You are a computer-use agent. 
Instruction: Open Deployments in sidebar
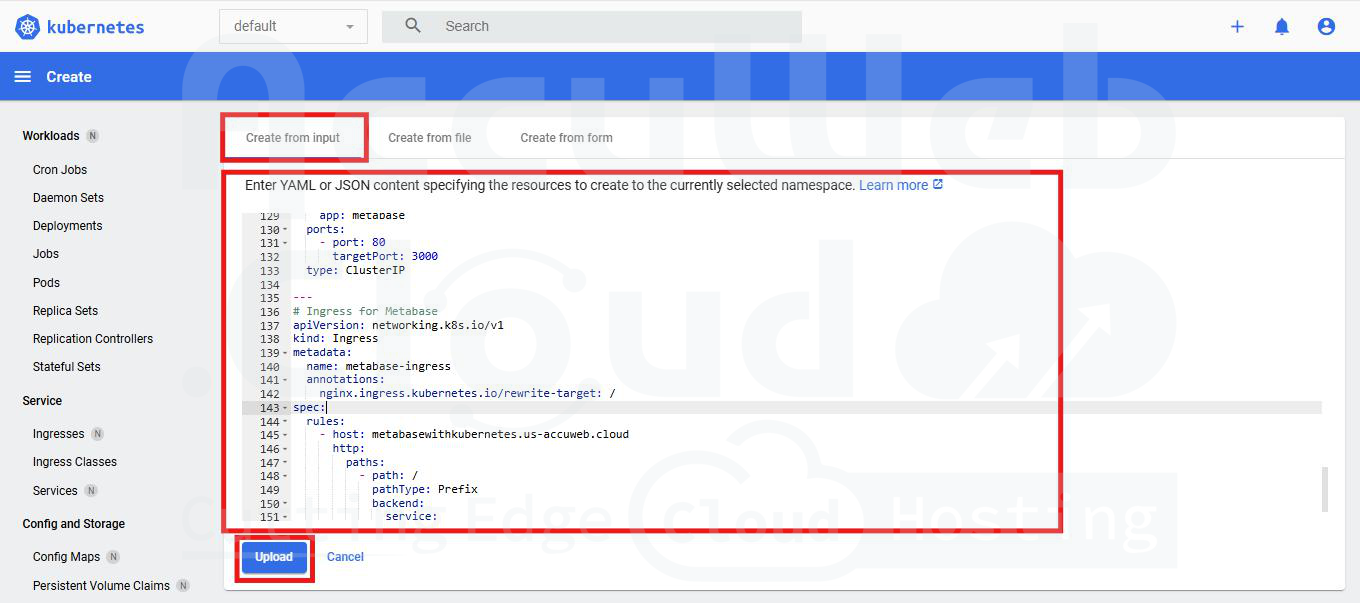pyautogui.click(x=68, y=226)
